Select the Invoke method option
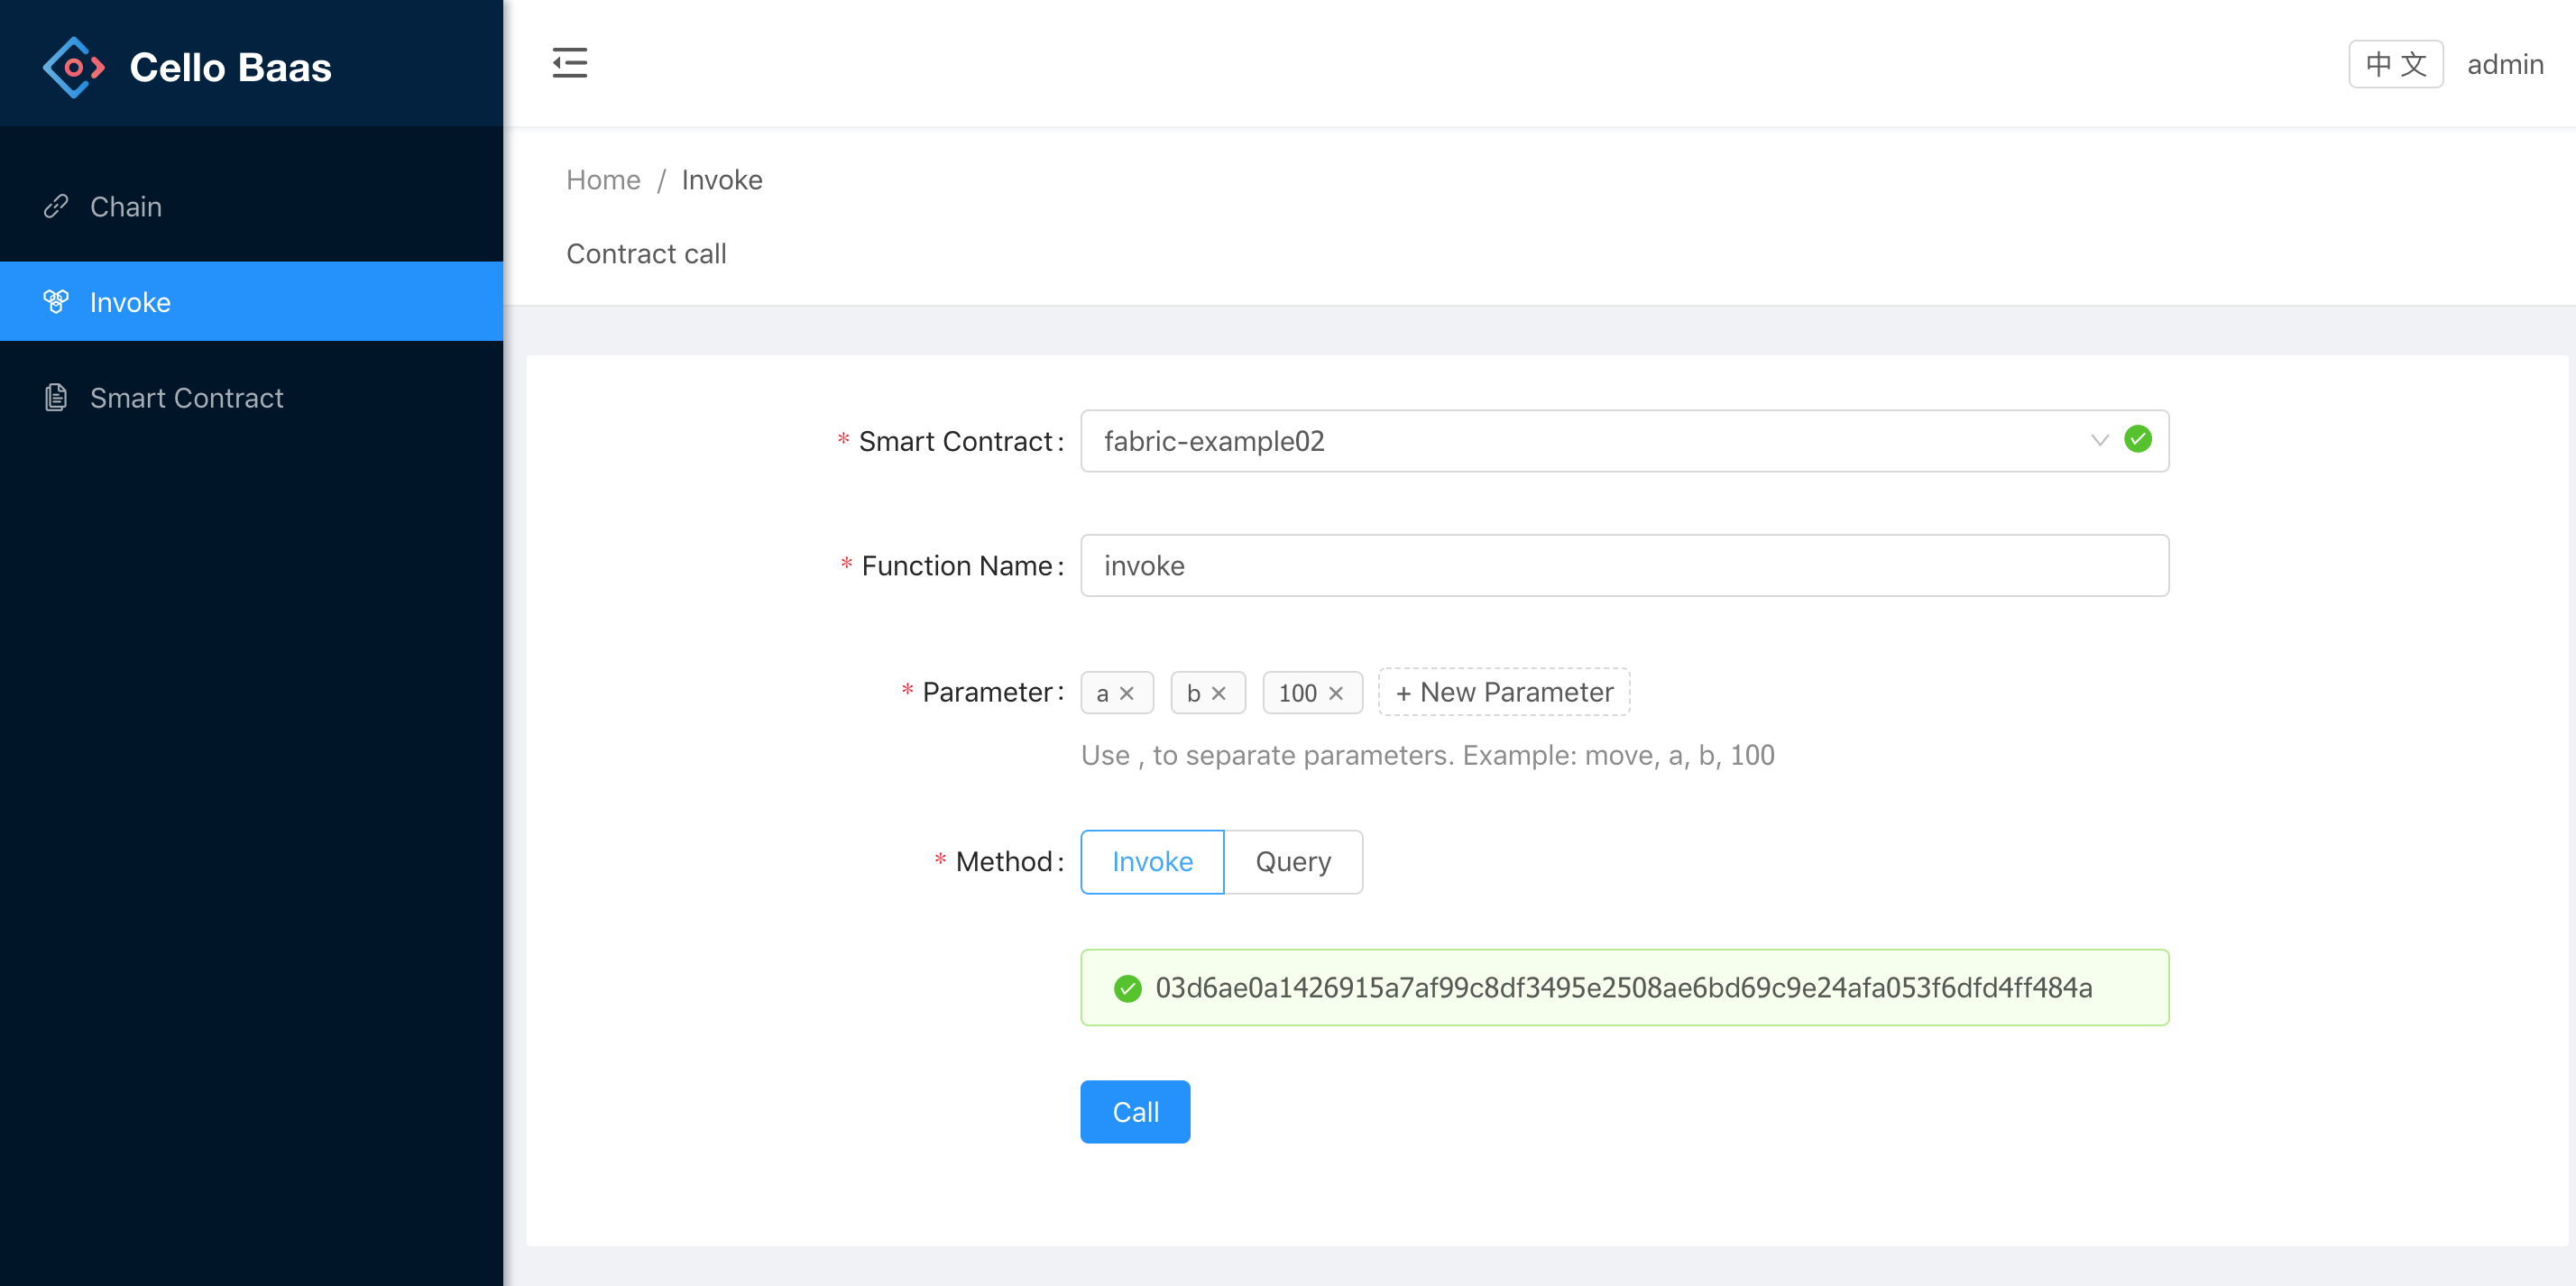The height and width of the screenshot is (1286, 2576). [1152, 861]
